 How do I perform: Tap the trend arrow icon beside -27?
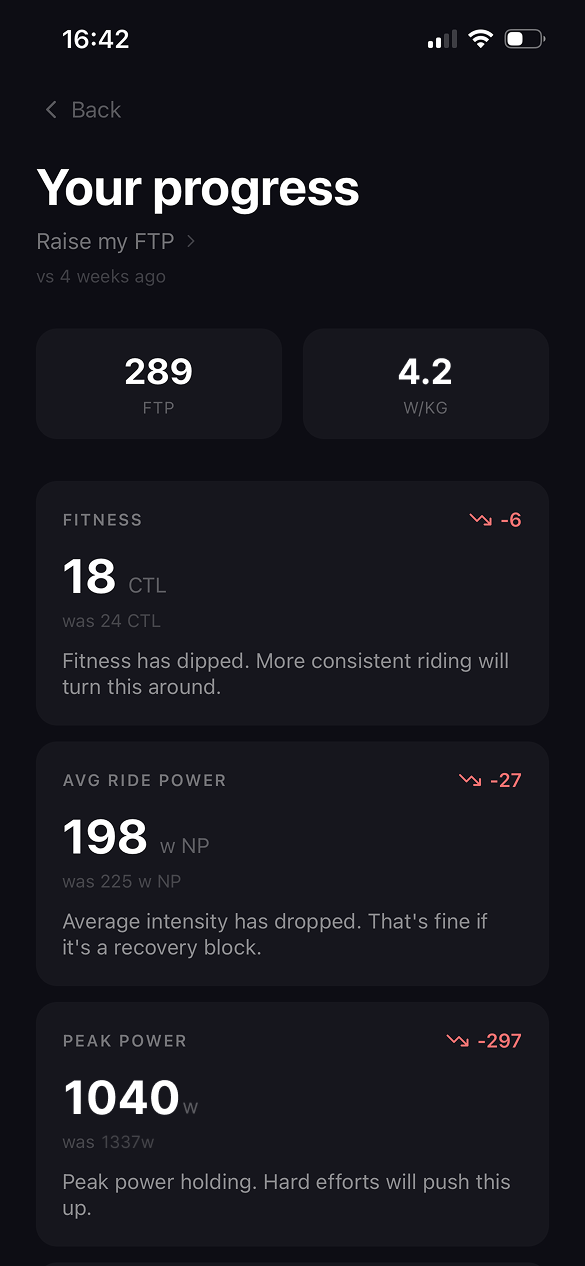tap(471, 779)
